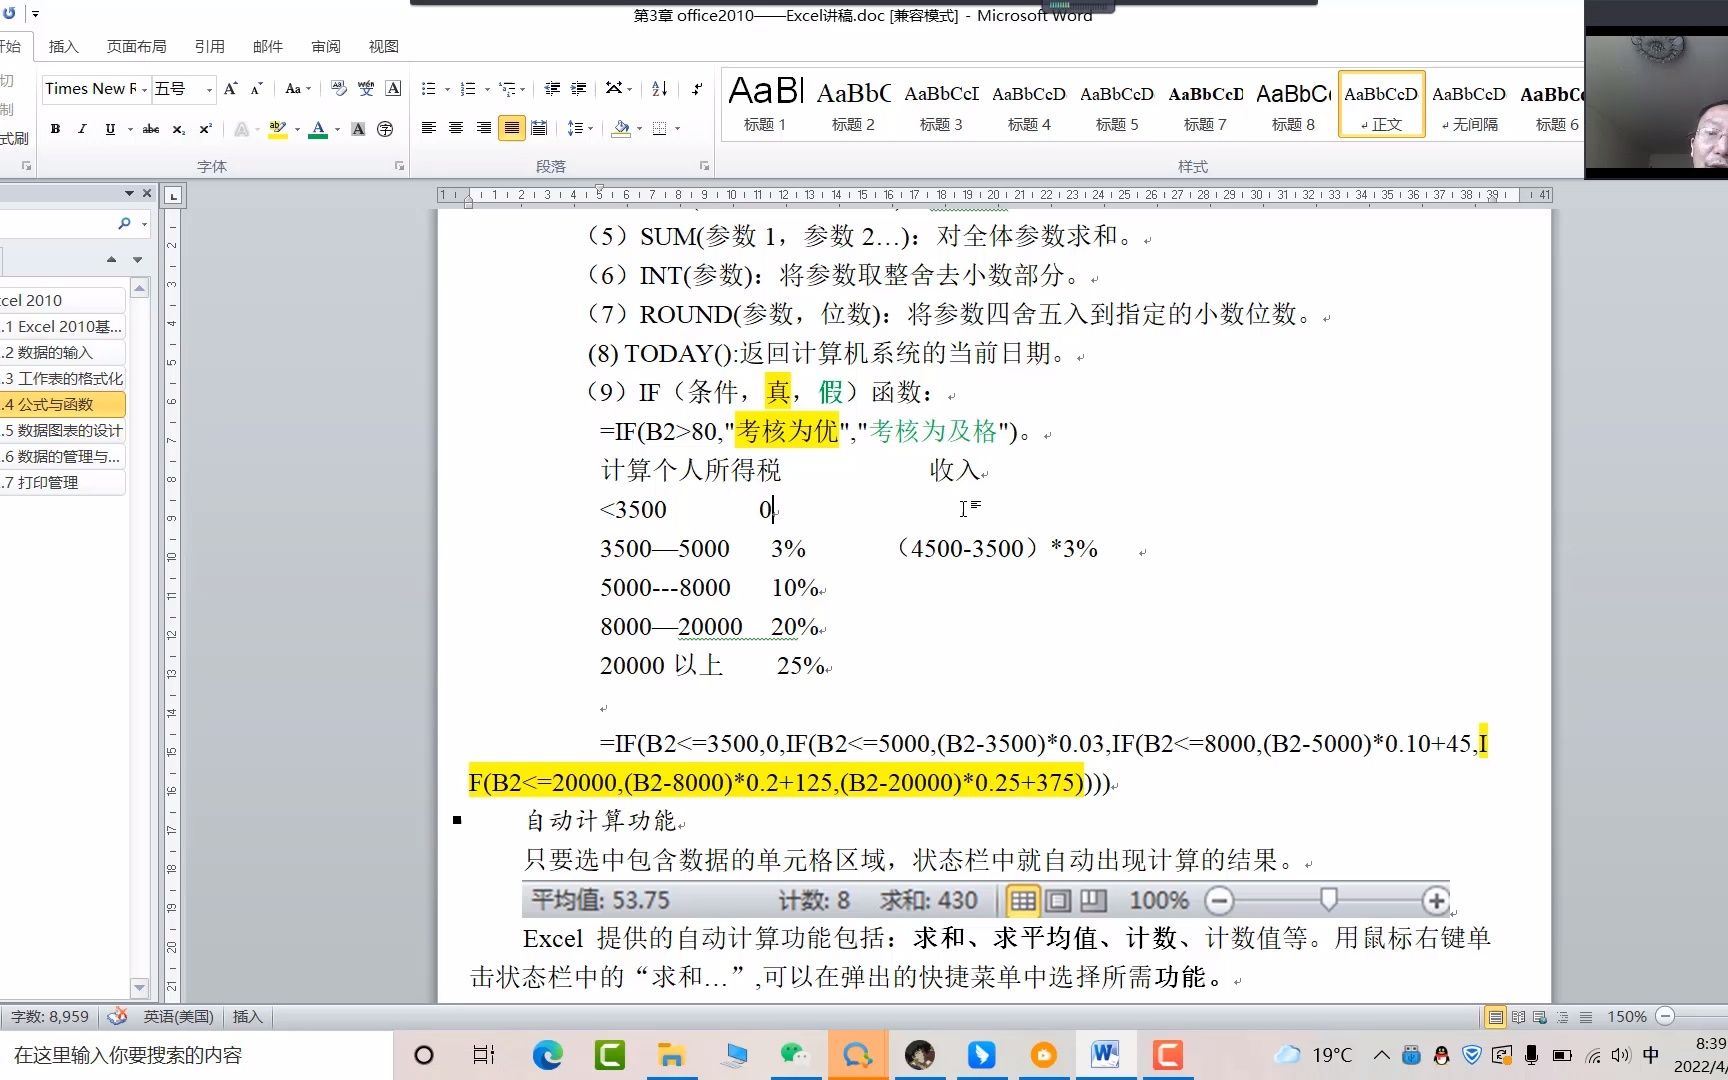Open the bullets list dropdown arrow
The width and height of the screenshot is (1728, 1080).
[447, 89]
